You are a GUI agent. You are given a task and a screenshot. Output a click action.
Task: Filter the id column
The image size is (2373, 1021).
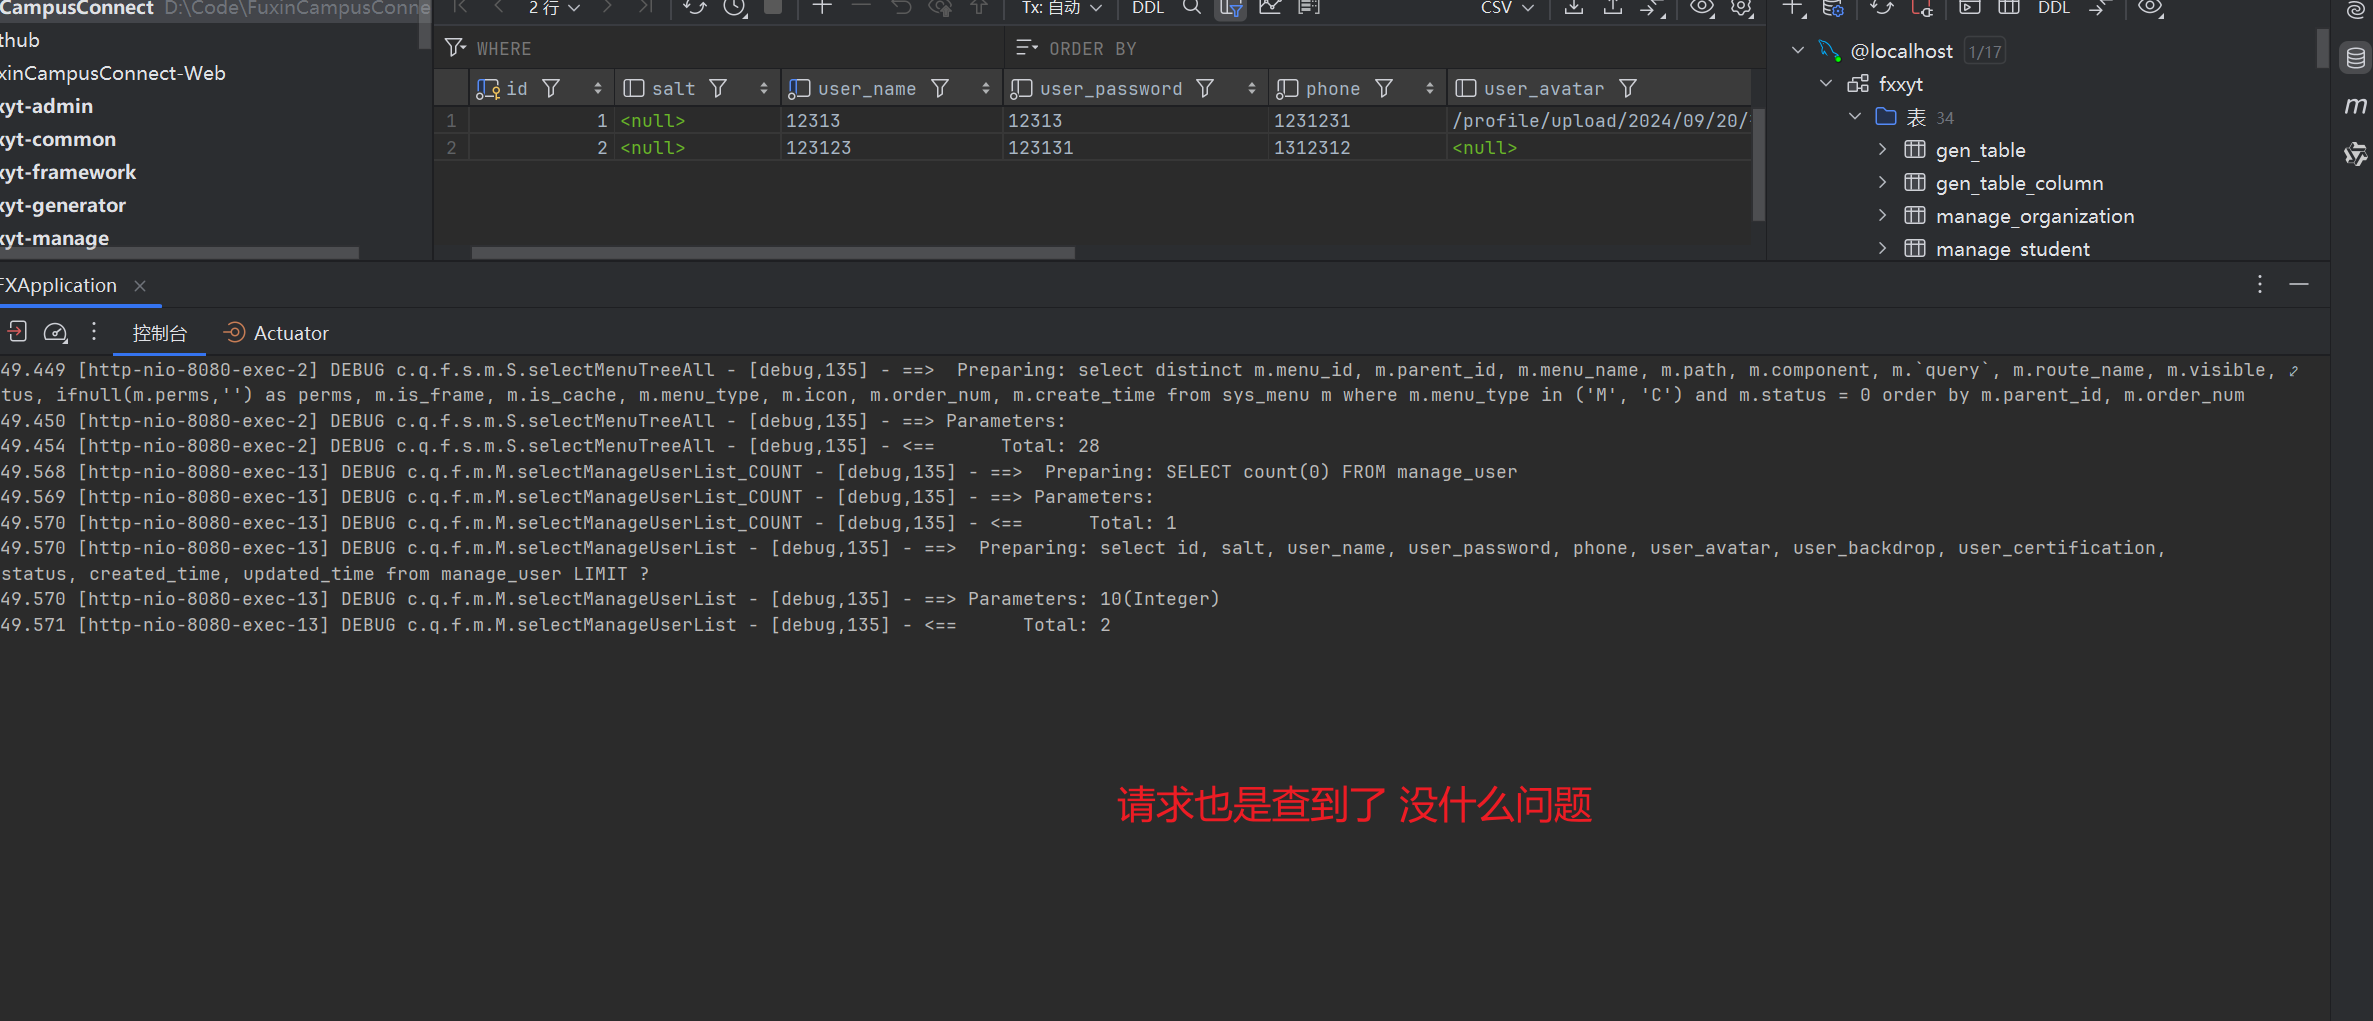(x=551, y=89)
